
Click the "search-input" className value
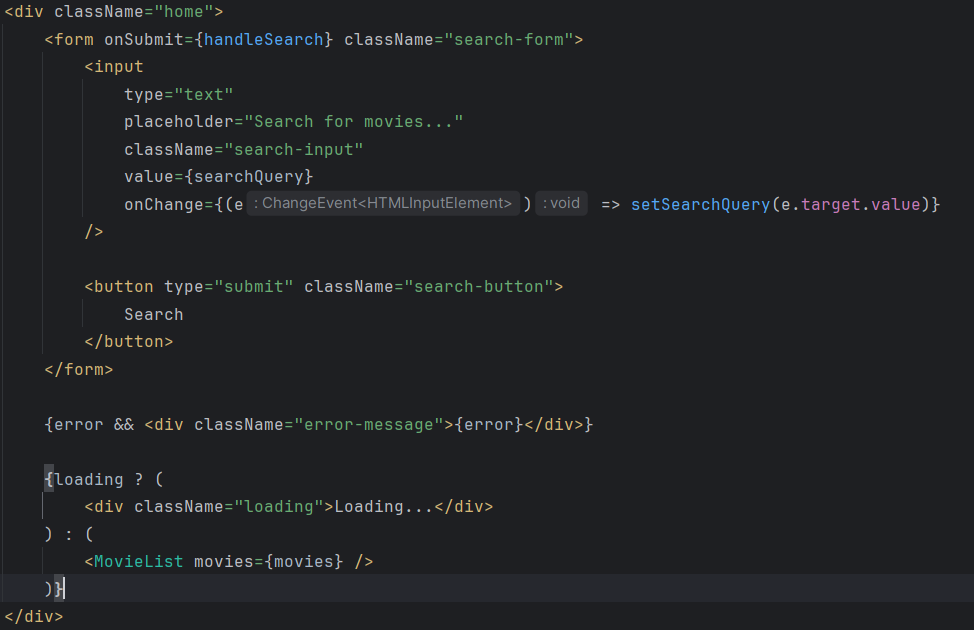pyautogui.click(x=293, y=149)
